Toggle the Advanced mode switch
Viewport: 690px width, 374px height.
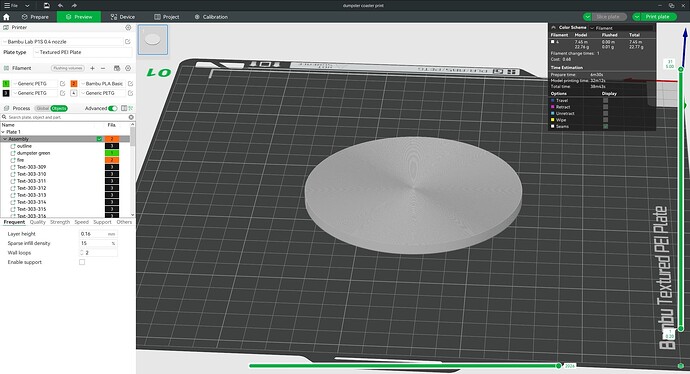113,108
